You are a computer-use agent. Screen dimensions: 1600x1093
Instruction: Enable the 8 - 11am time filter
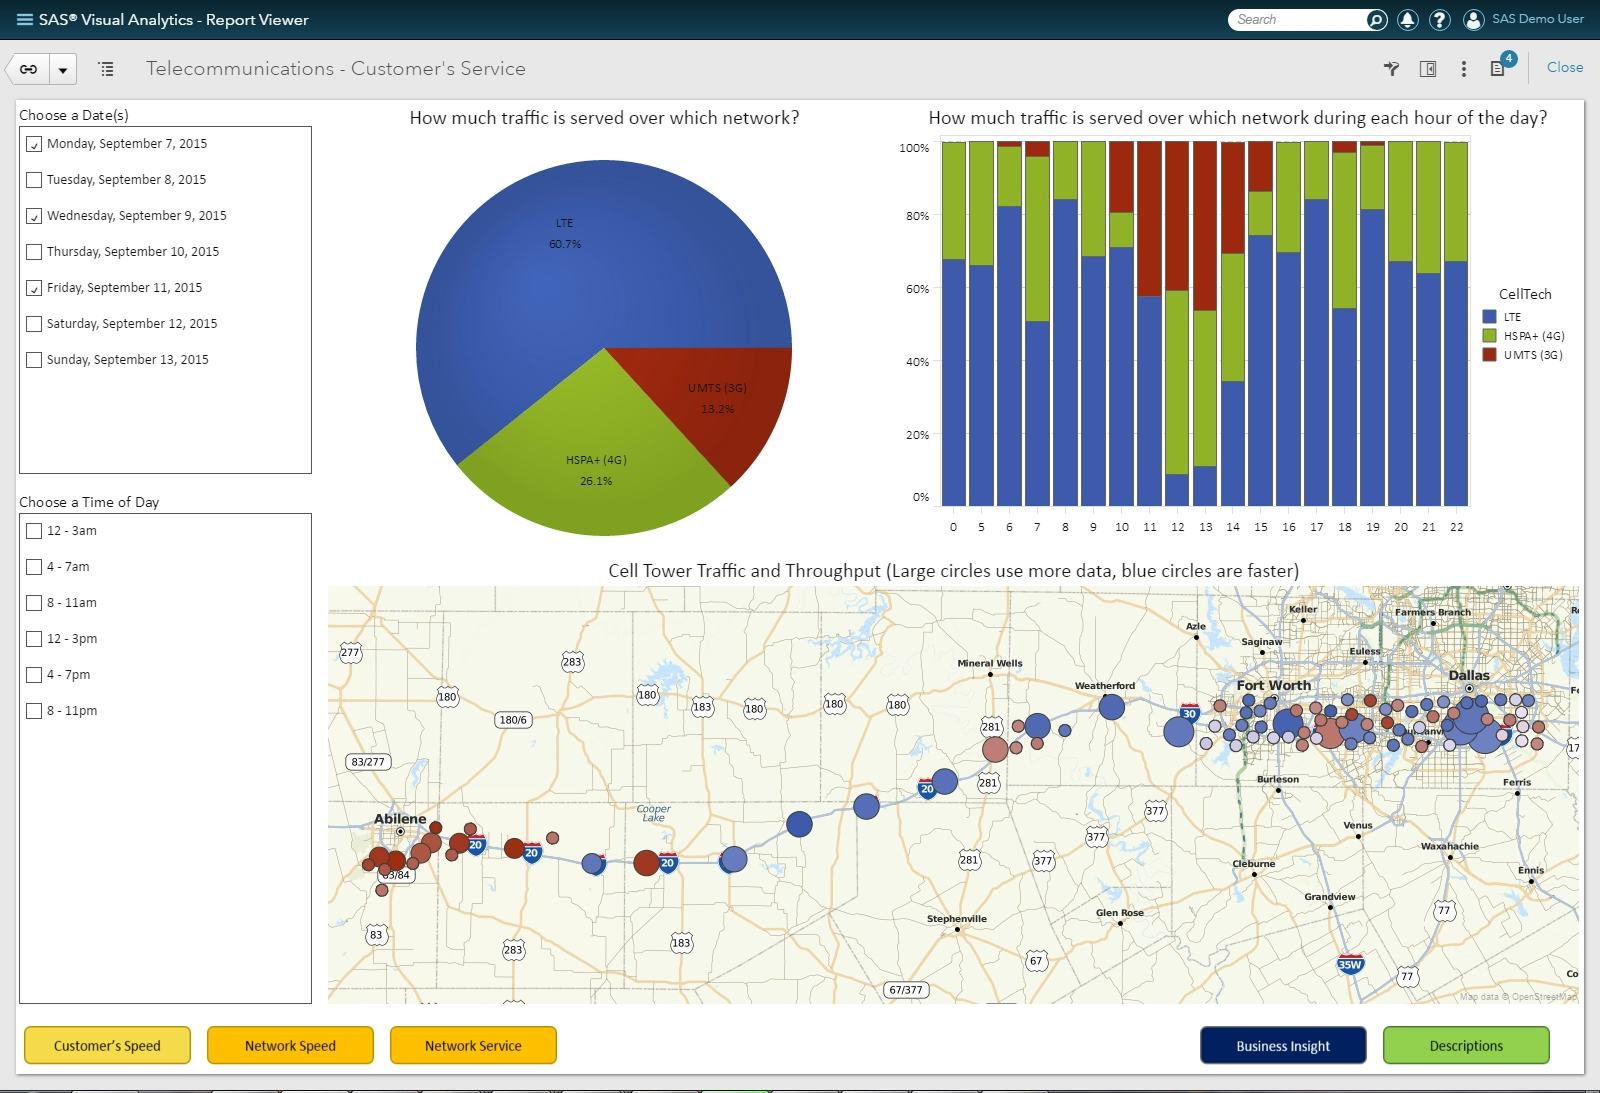[x=34, y=603]
